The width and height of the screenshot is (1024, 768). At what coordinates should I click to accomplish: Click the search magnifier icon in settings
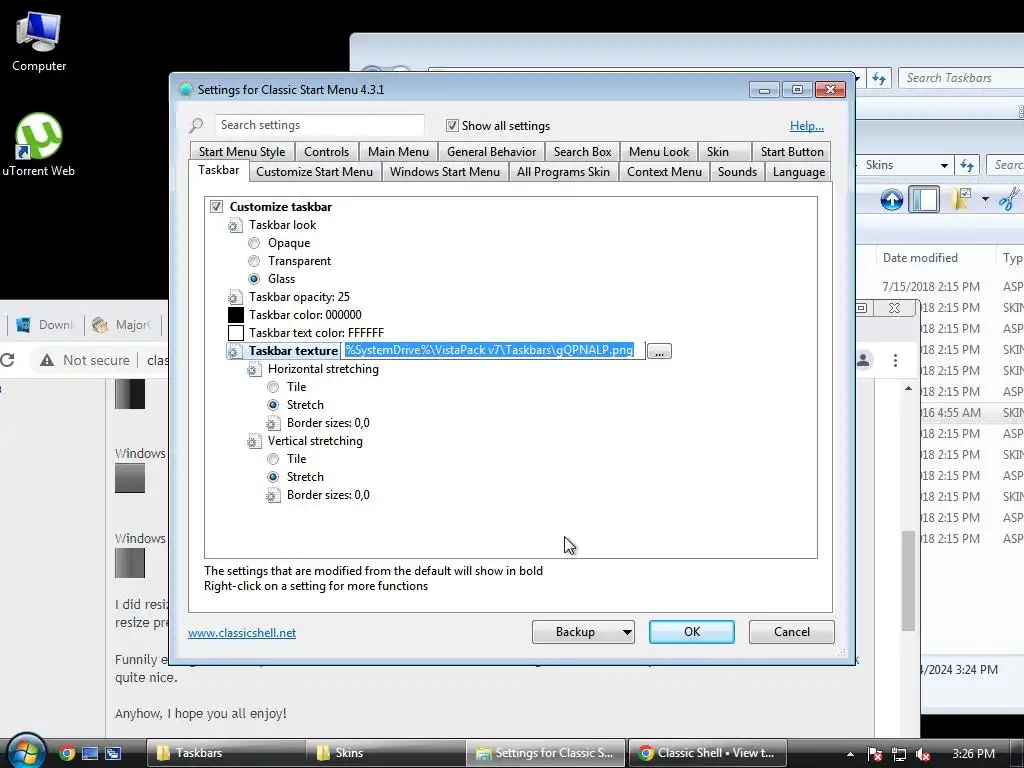pyautogui.click(x=197, y=125)
